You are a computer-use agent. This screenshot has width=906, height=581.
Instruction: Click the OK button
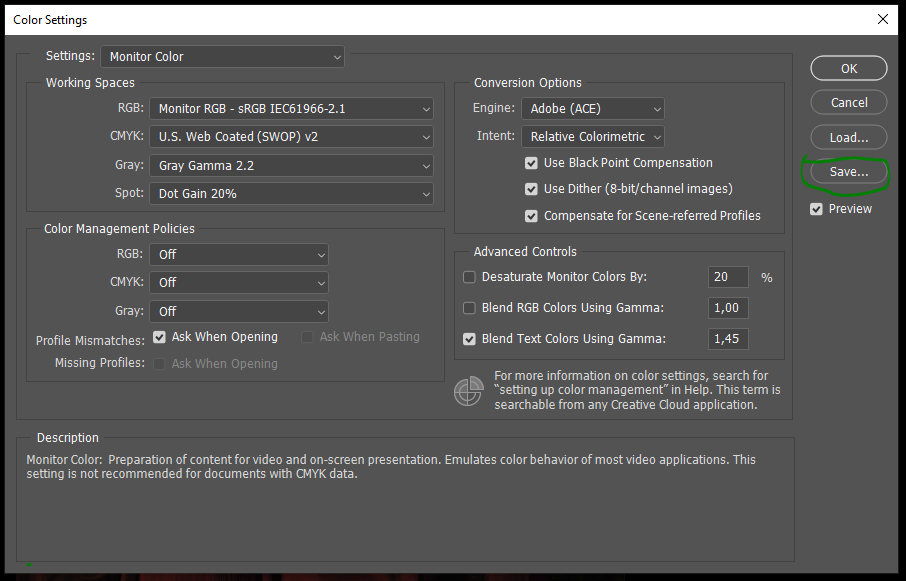[x=848, y=69]
